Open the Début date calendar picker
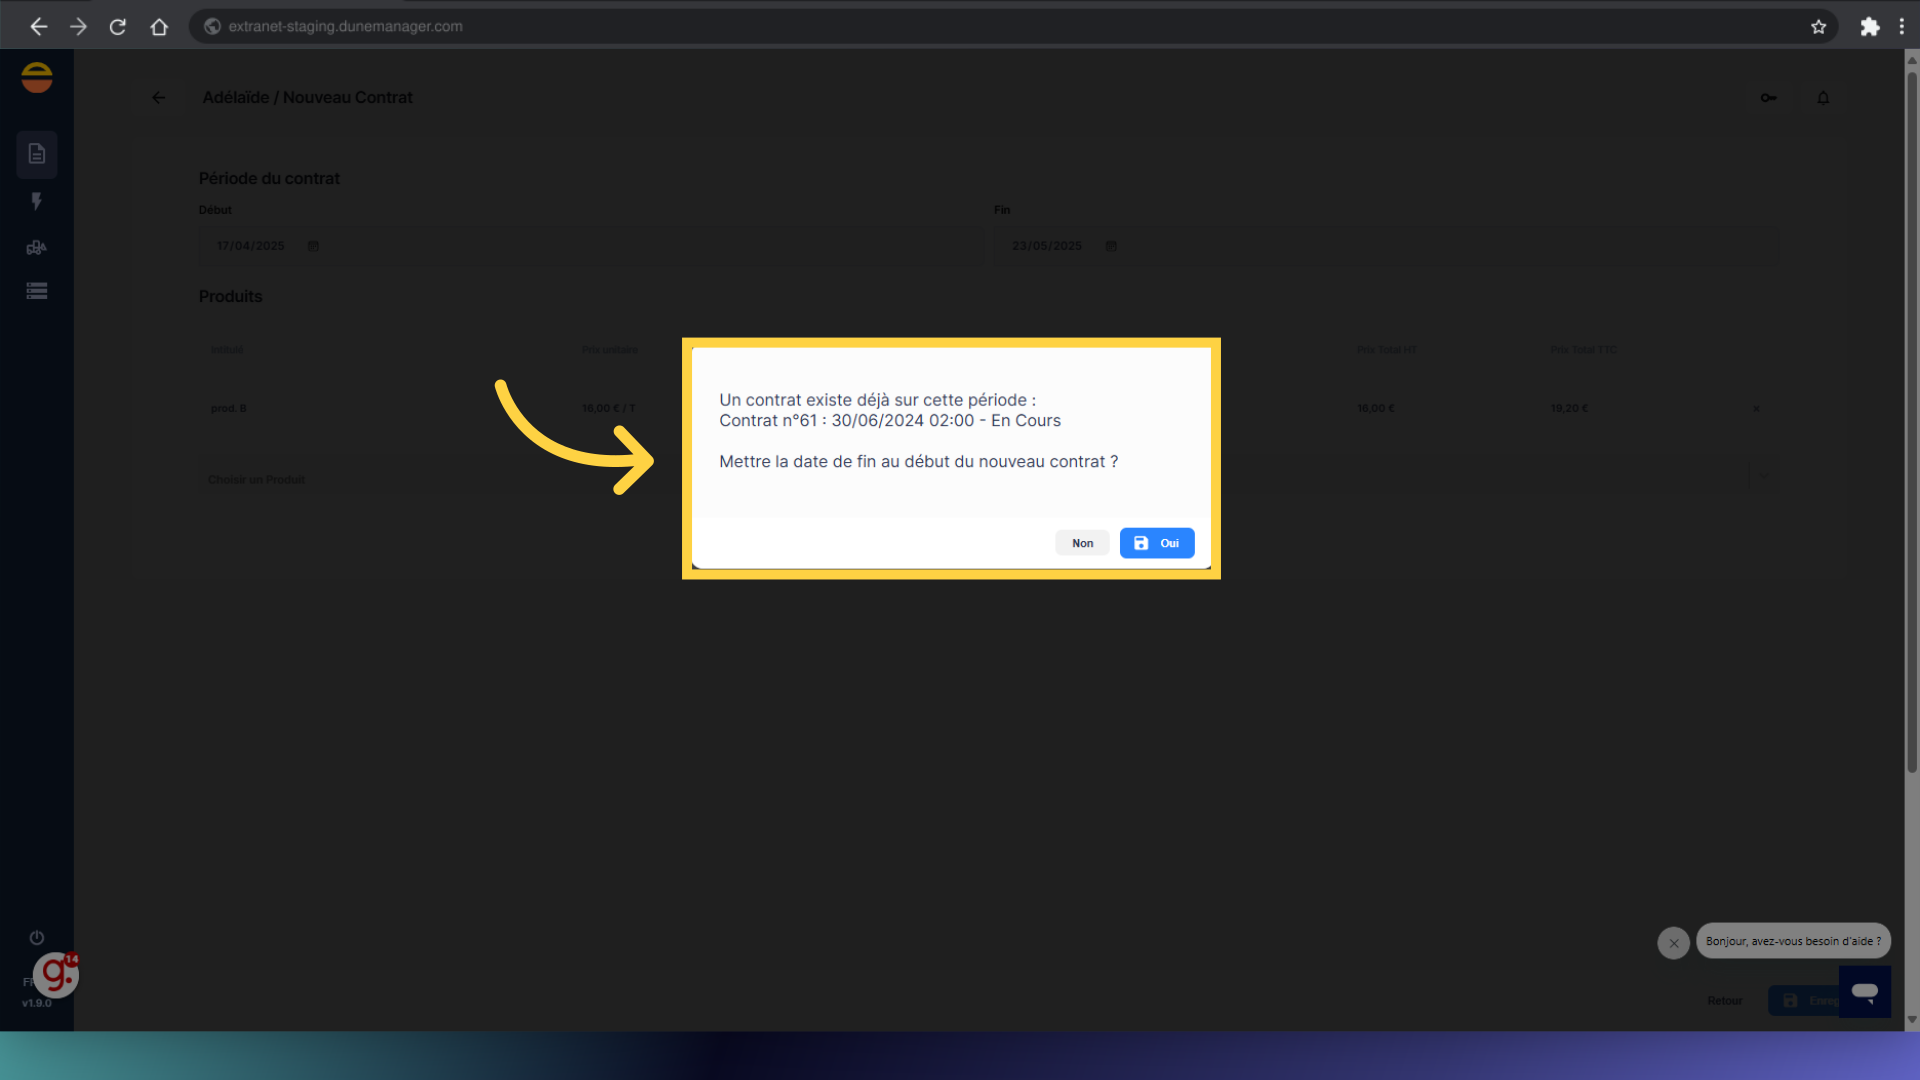This screenshot has height=1080, width=1920. click(313, 246)
